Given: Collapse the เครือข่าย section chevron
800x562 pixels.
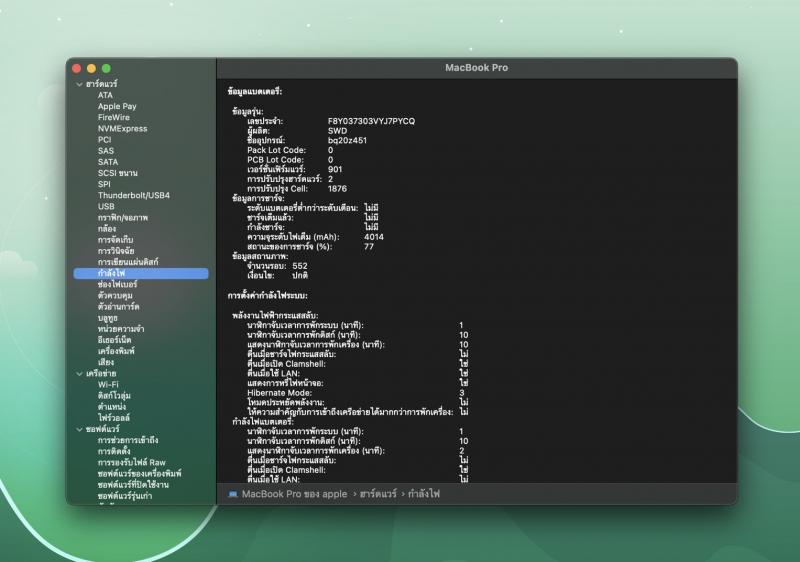Looking at the screenshot, I should coord(80,374).
